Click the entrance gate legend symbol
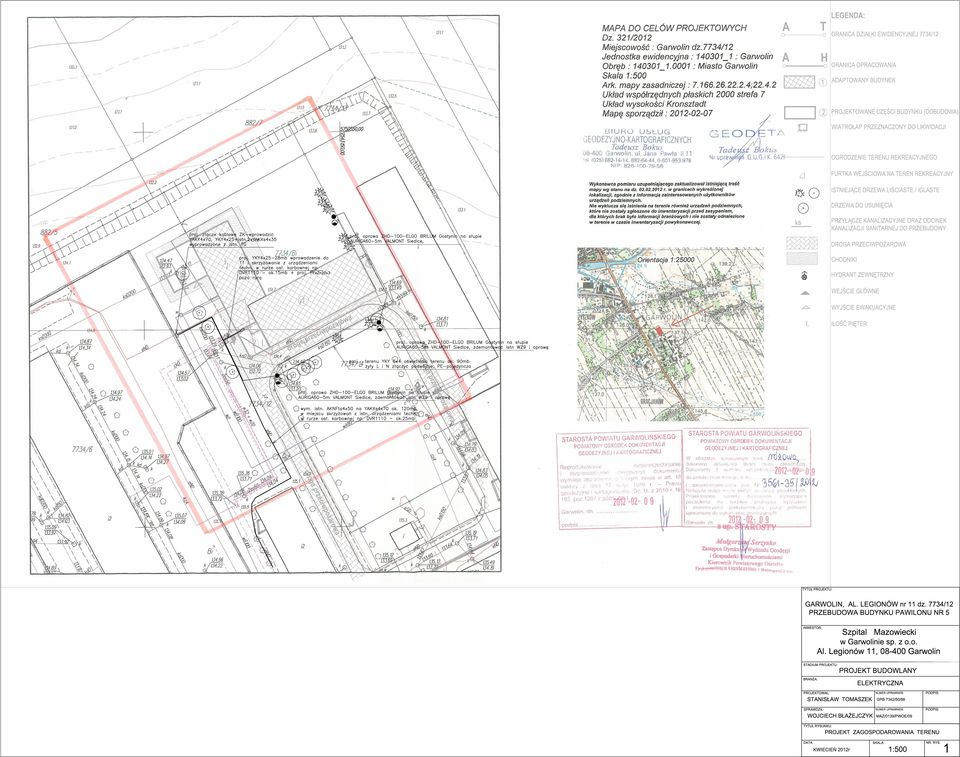 click(803, 175)
